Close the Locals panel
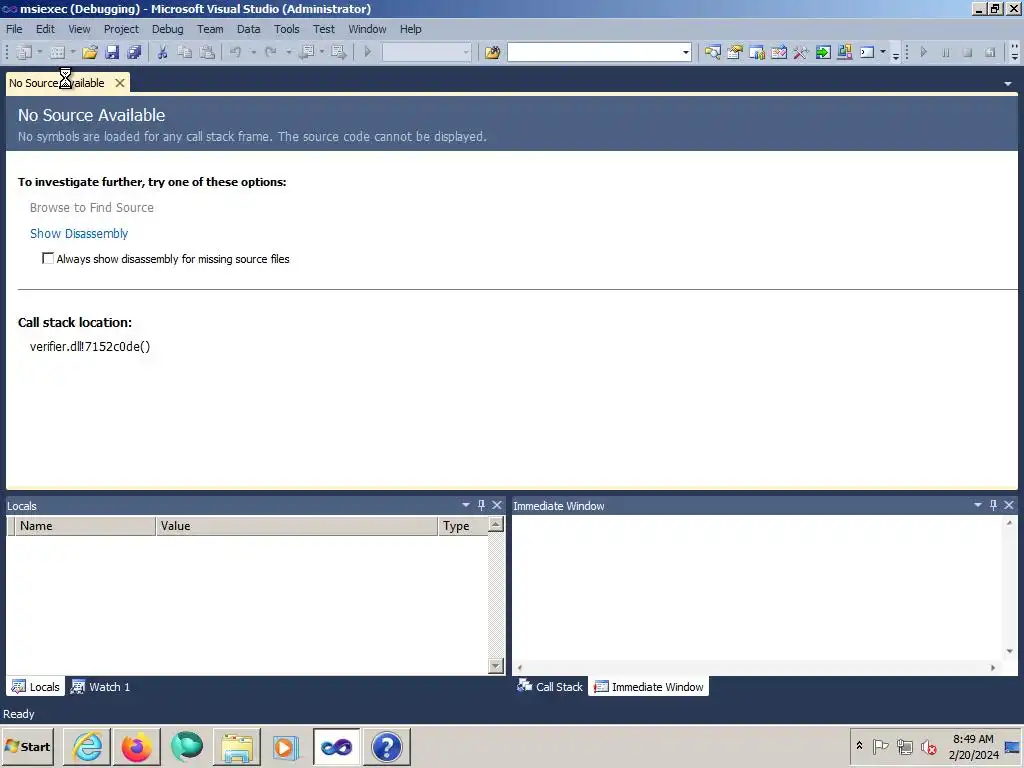1024x768 pixels. click(x=497, y=505)
